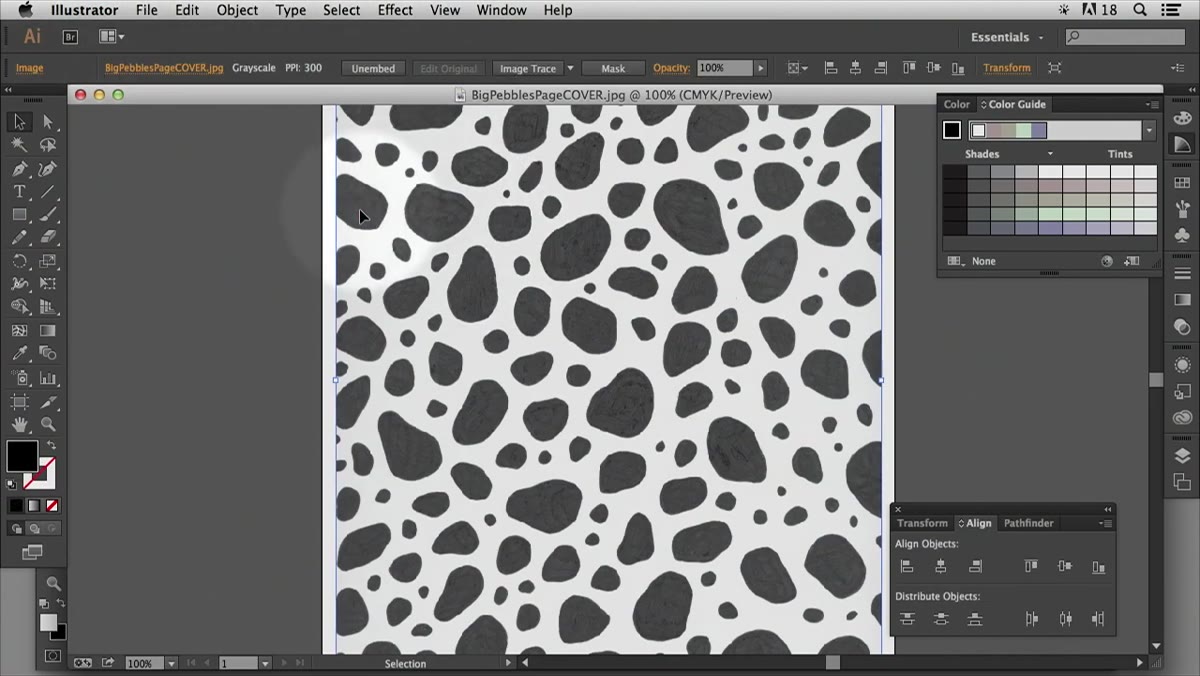The height and width of the screenshot is (676, 1200).
Task: Click the Mask button
Action: [x=613, y=68]
